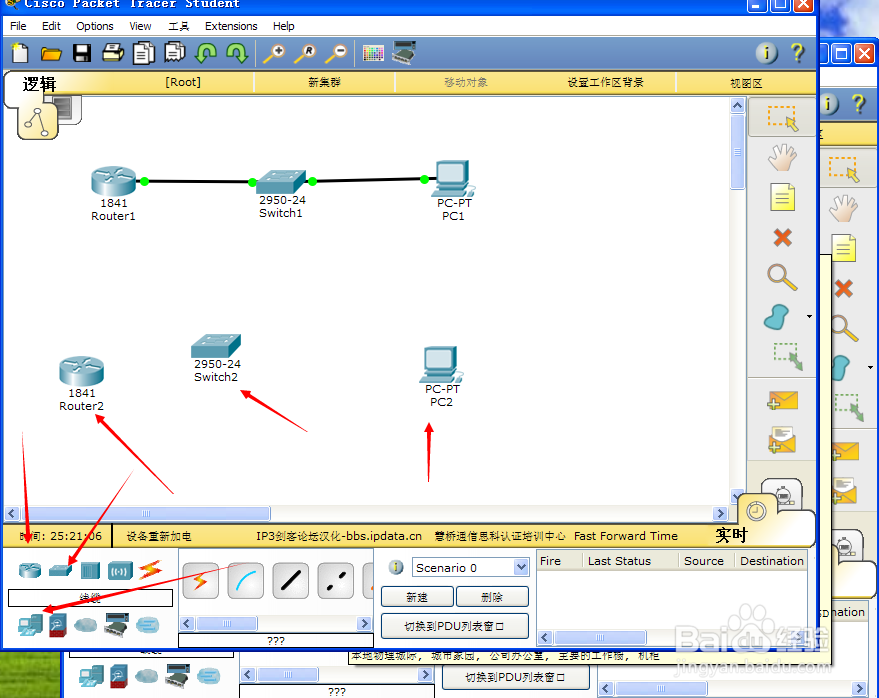Choose the Inspect magnifier tool

tap(782, 278)
